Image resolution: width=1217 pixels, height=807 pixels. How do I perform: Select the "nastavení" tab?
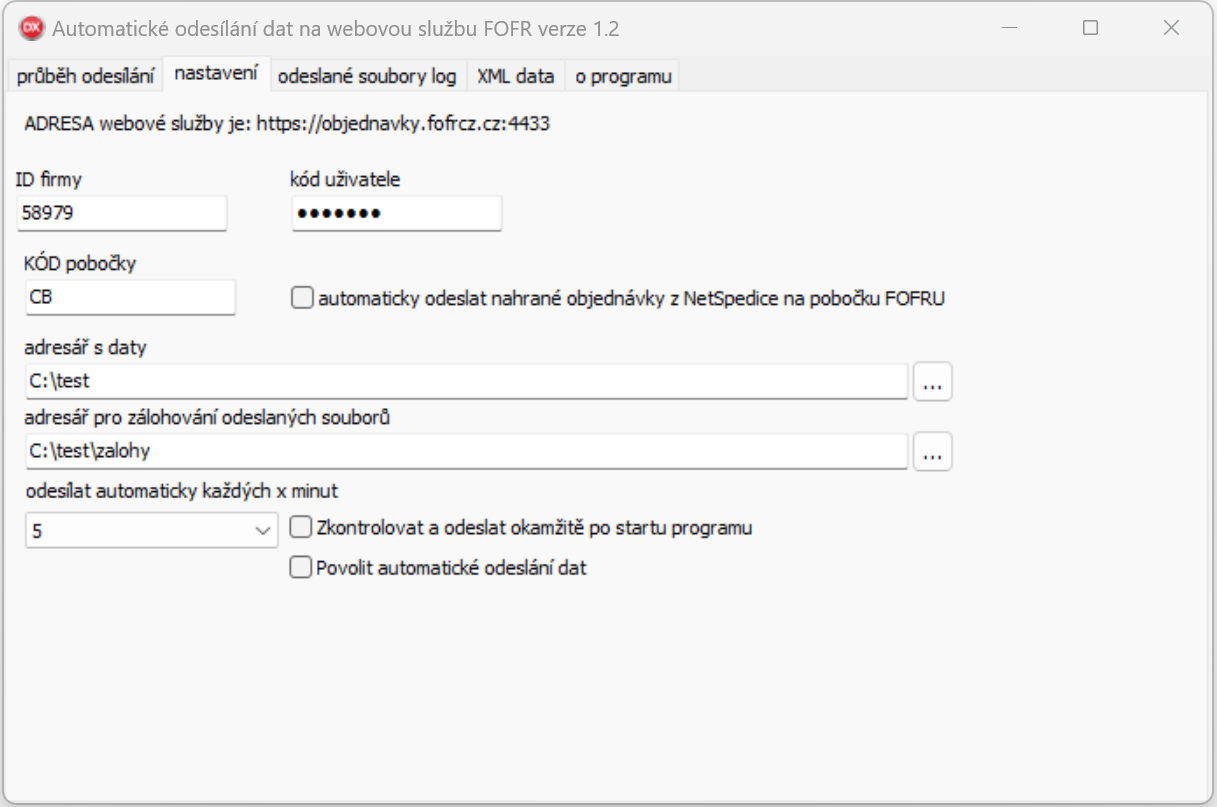pyautogui.click(x=216, y=75)
